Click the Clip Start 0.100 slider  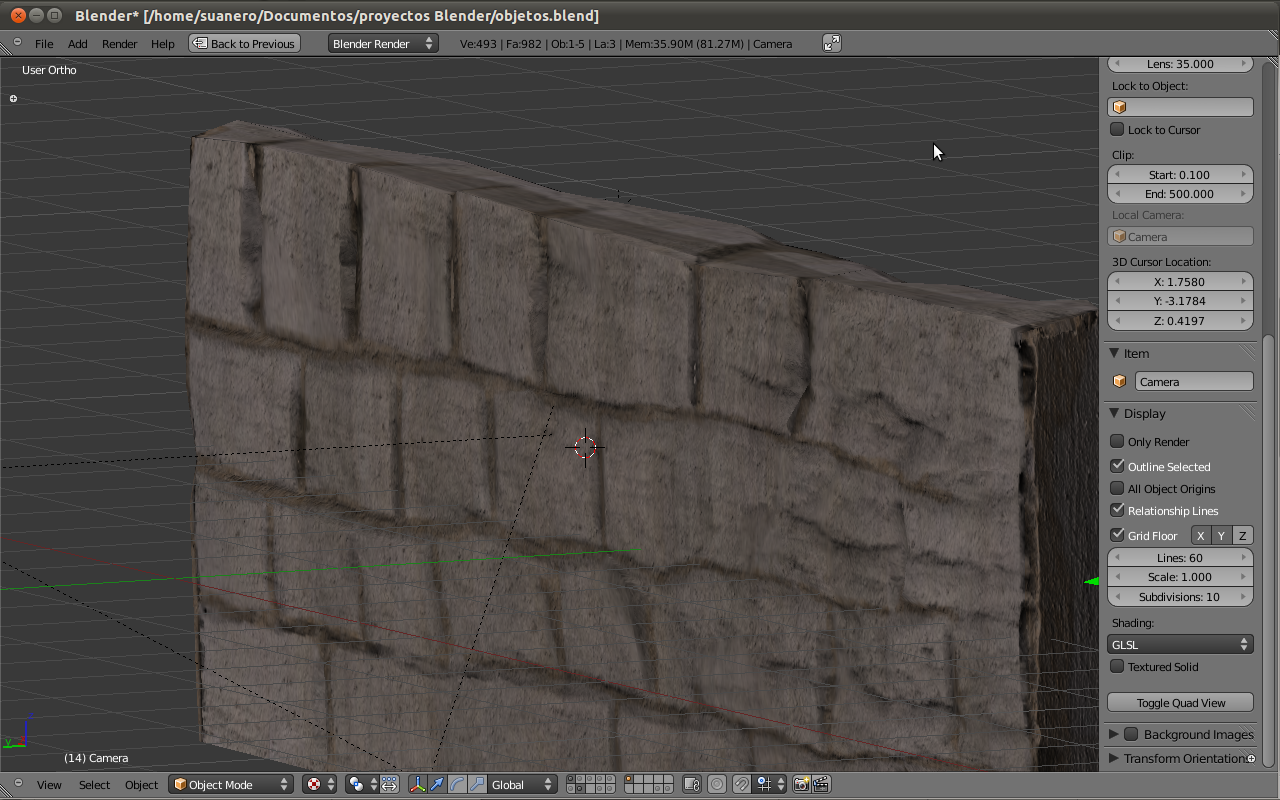(x=1180, y=174)
